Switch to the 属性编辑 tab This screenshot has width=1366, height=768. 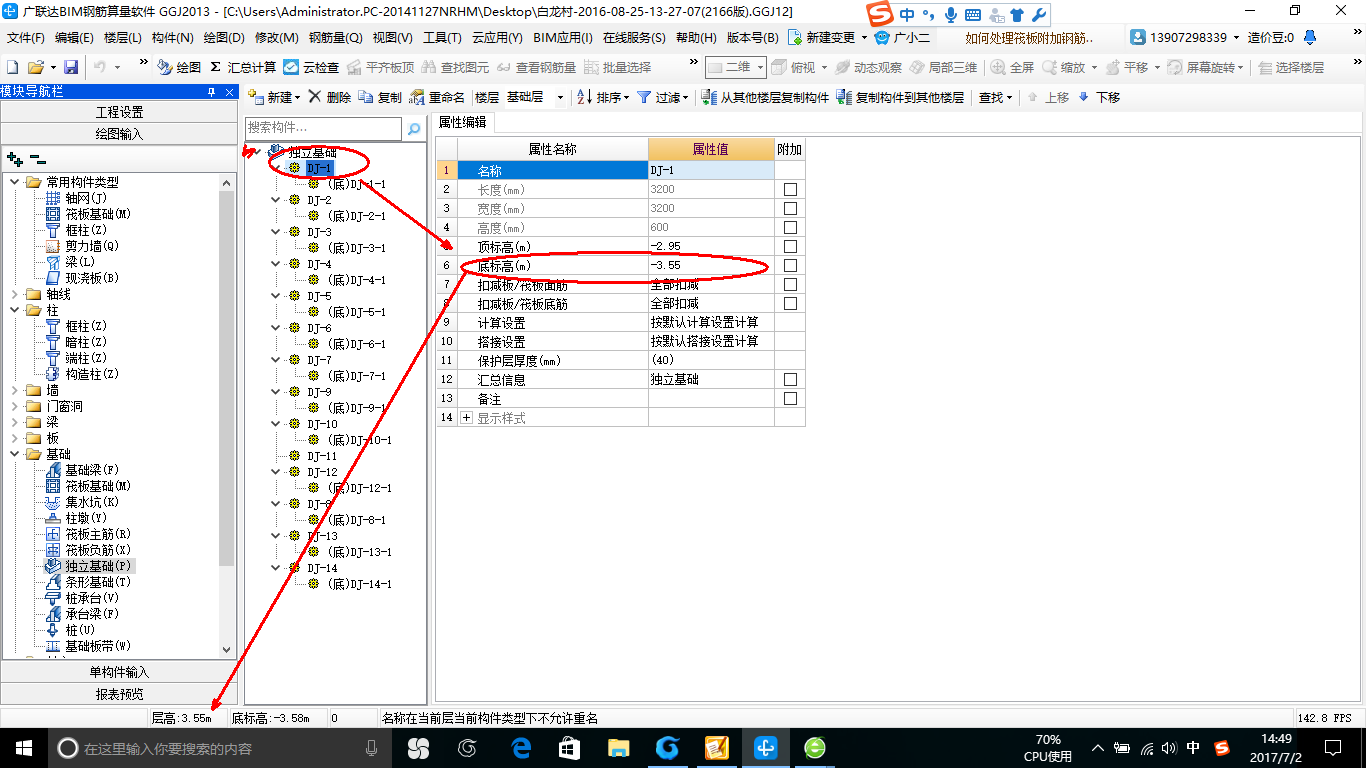click(462, 122)
